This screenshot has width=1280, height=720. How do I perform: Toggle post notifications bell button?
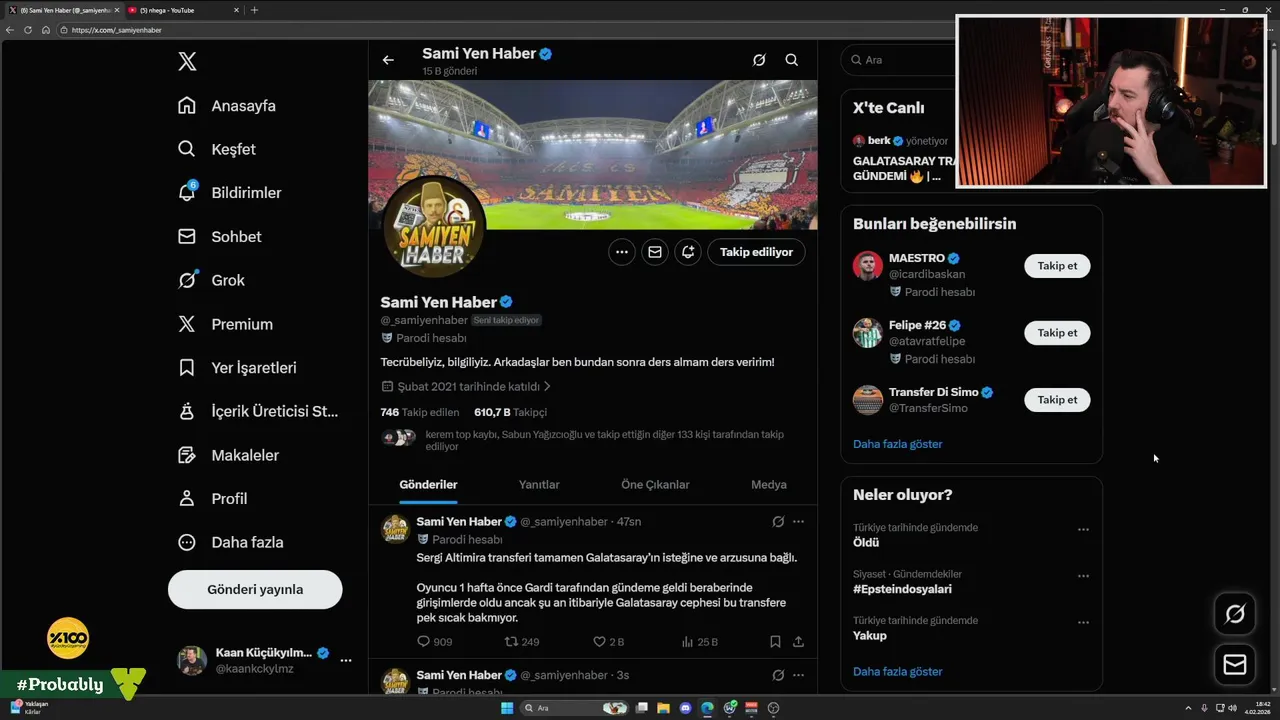coord(688,252)
